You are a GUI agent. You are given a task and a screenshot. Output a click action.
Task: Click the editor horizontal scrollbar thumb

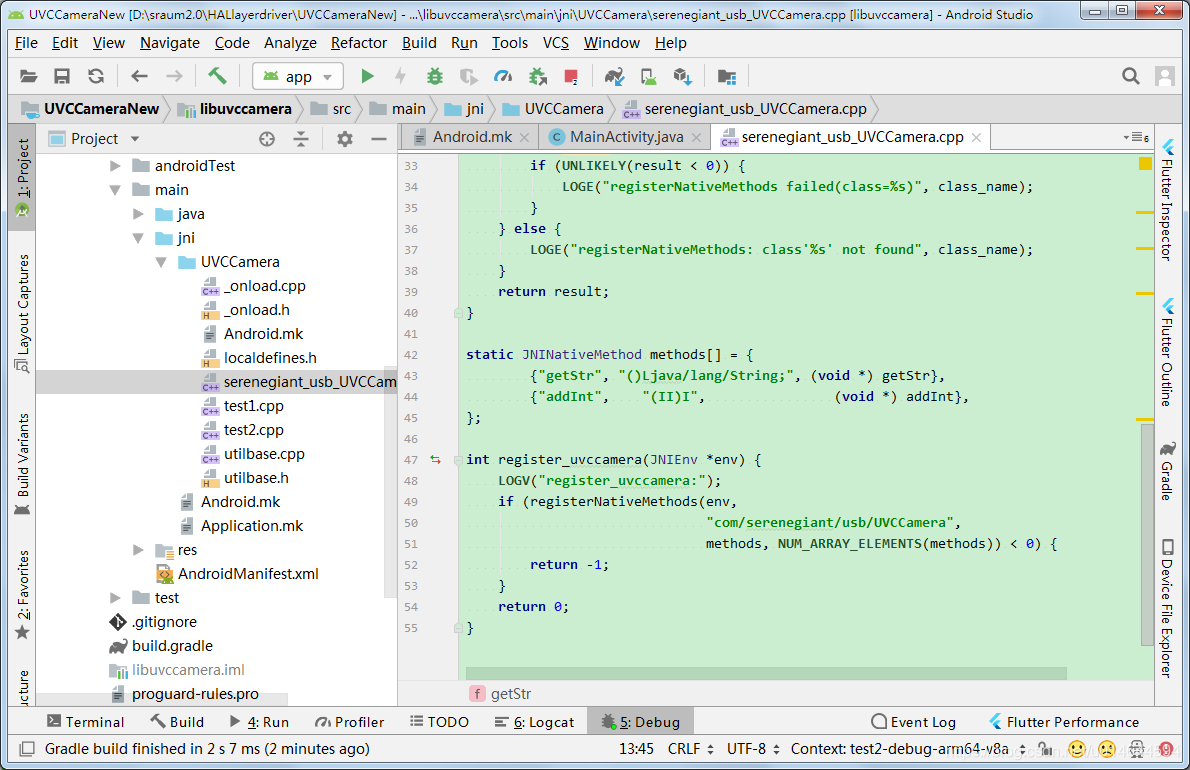click(x=766, y=674)
